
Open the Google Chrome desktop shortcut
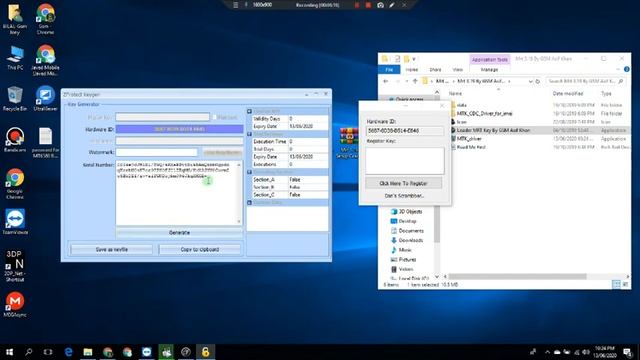click(x=15, y=183)
